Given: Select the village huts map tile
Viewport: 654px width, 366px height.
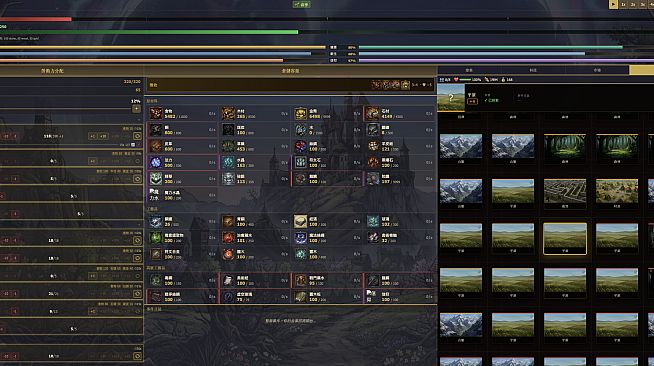Looking at the screenshot, I should point(616,191).
